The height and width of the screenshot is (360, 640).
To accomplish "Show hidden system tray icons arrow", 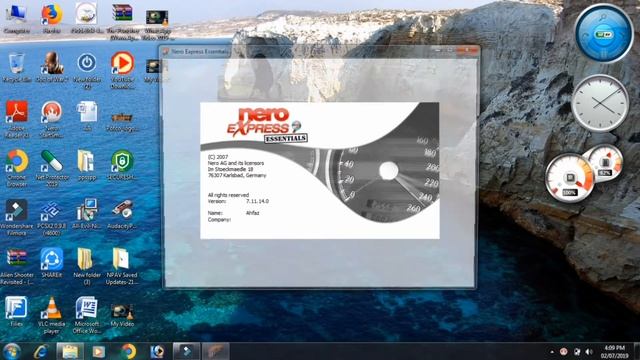I will pyautogui.click(x=552, y=351).
